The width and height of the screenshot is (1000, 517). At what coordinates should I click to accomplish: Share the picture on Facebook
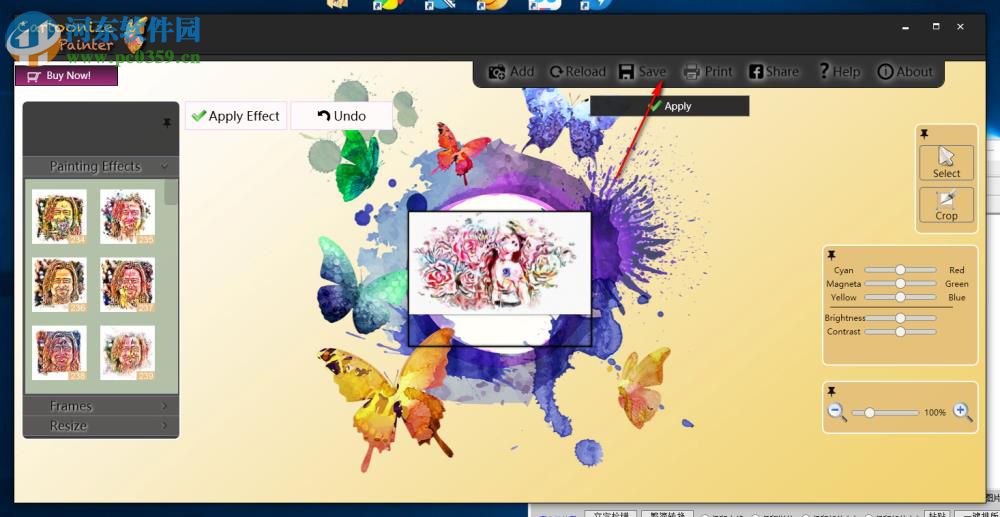click(x=774, y=72)
